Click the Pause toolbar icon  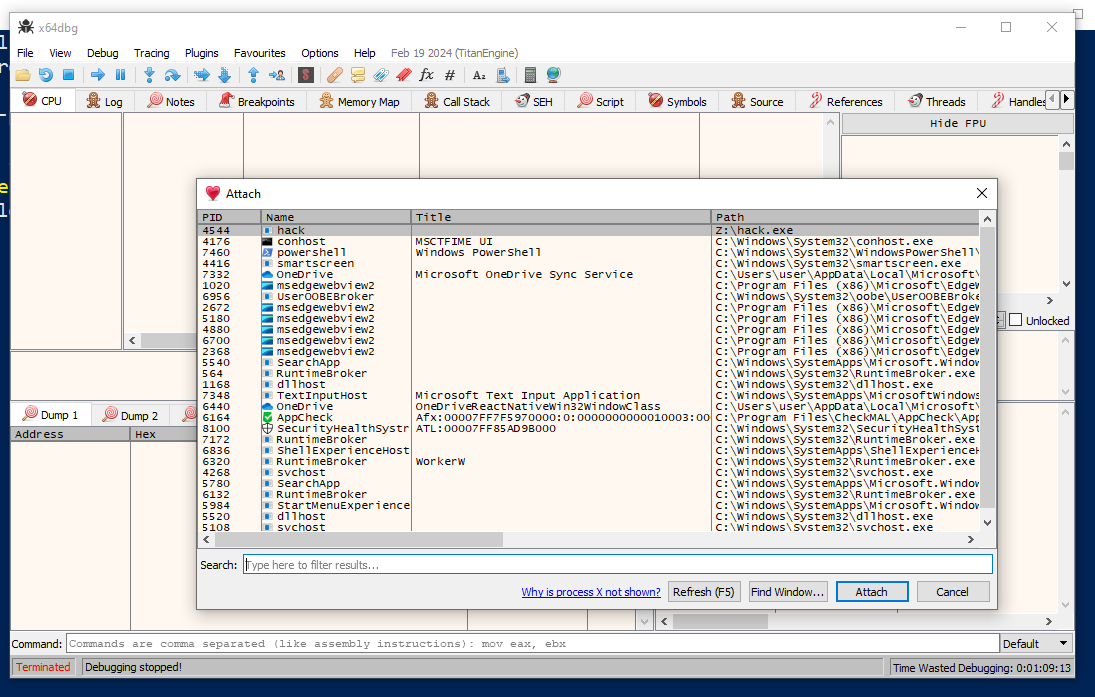pyautogui.click(x=120, y=75)
